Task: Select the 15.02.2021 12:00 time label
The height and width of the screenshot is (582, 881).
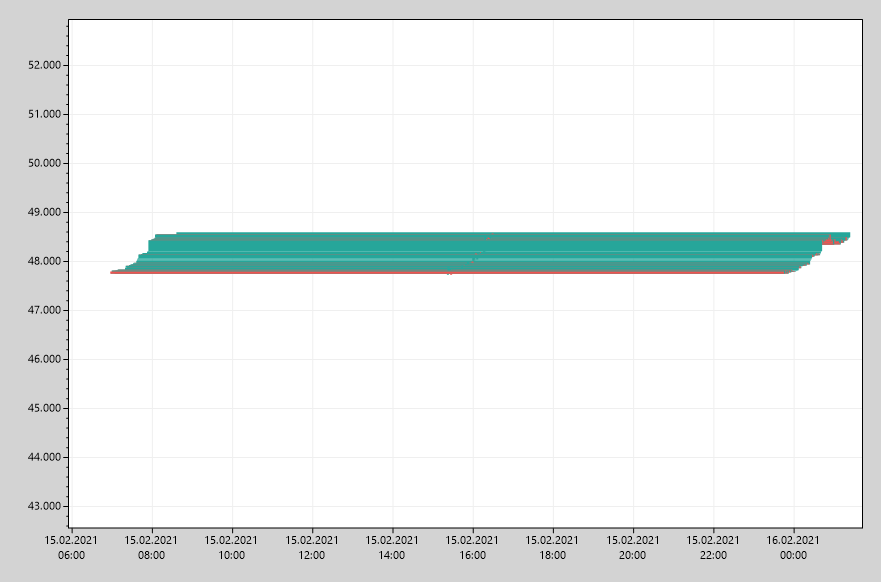Action: (x=313, y=544)
